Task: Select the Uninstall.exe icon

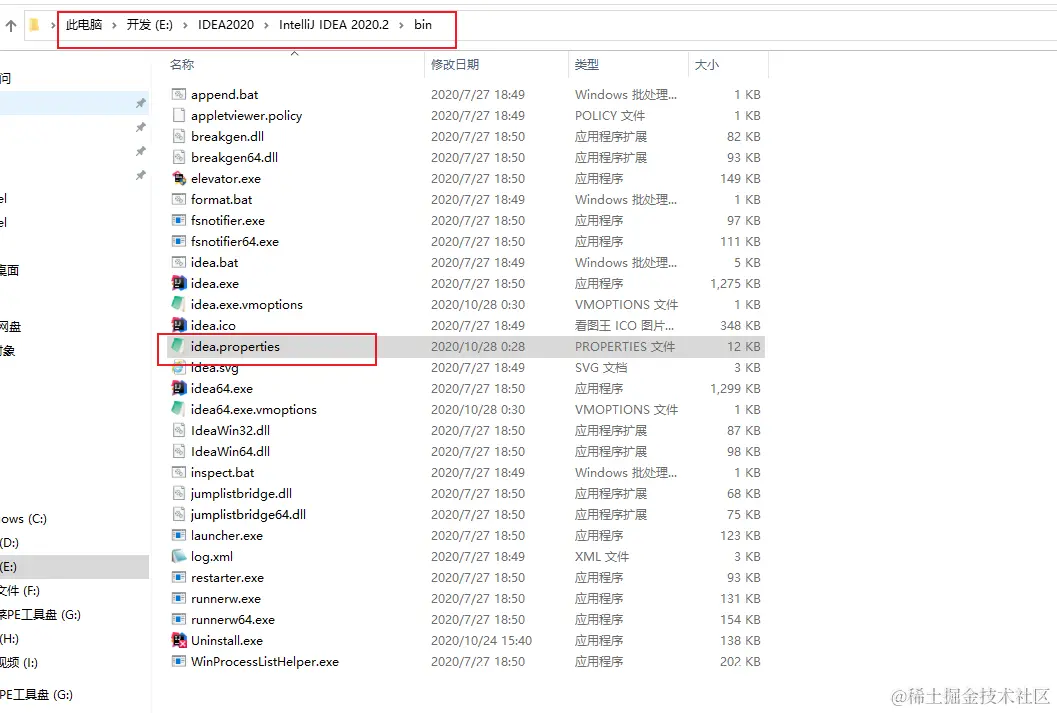Action: (x=179, y=640)
